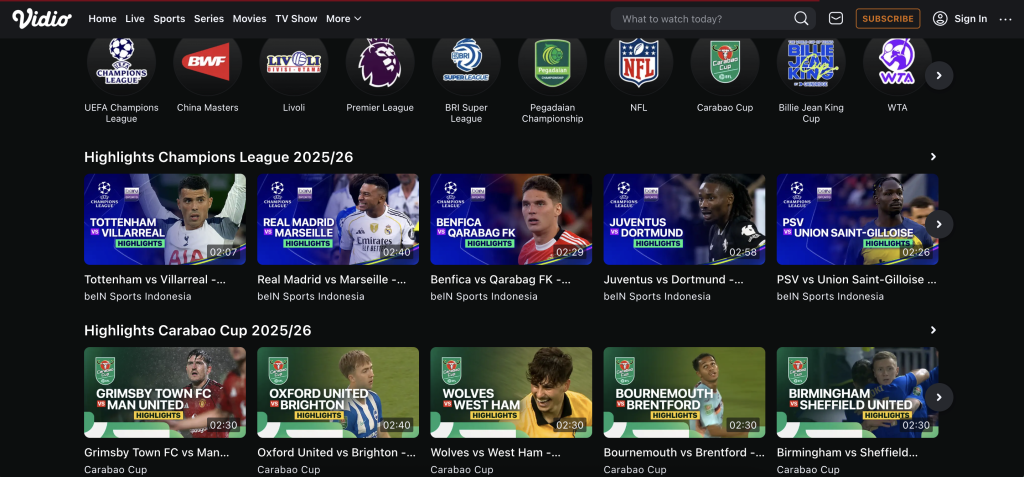Click the China Masters label text
1024x477 pixels.
(x=208, y=108)
